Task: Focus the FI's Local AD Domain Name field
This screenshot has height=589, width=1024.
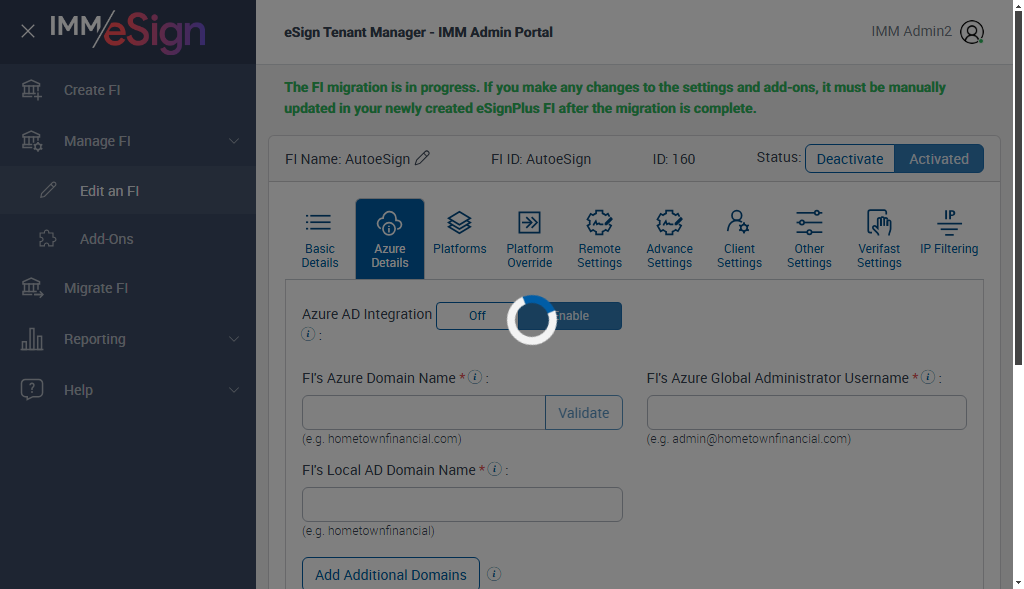Action: (x=462, y=504)
